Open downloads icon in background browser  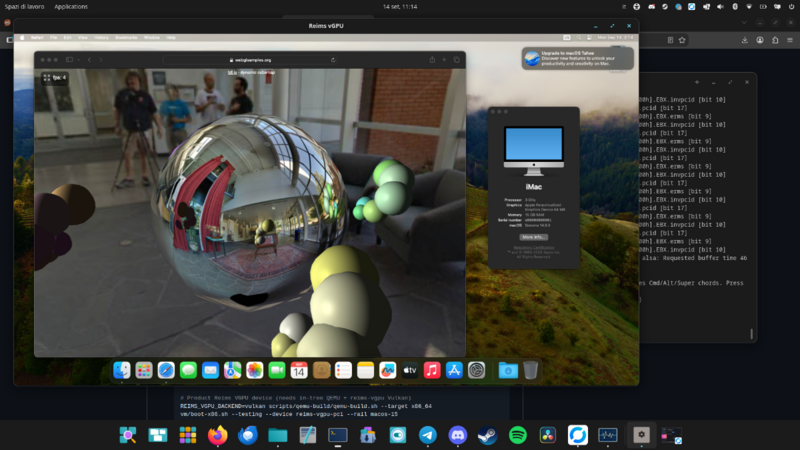click(745, 40)
